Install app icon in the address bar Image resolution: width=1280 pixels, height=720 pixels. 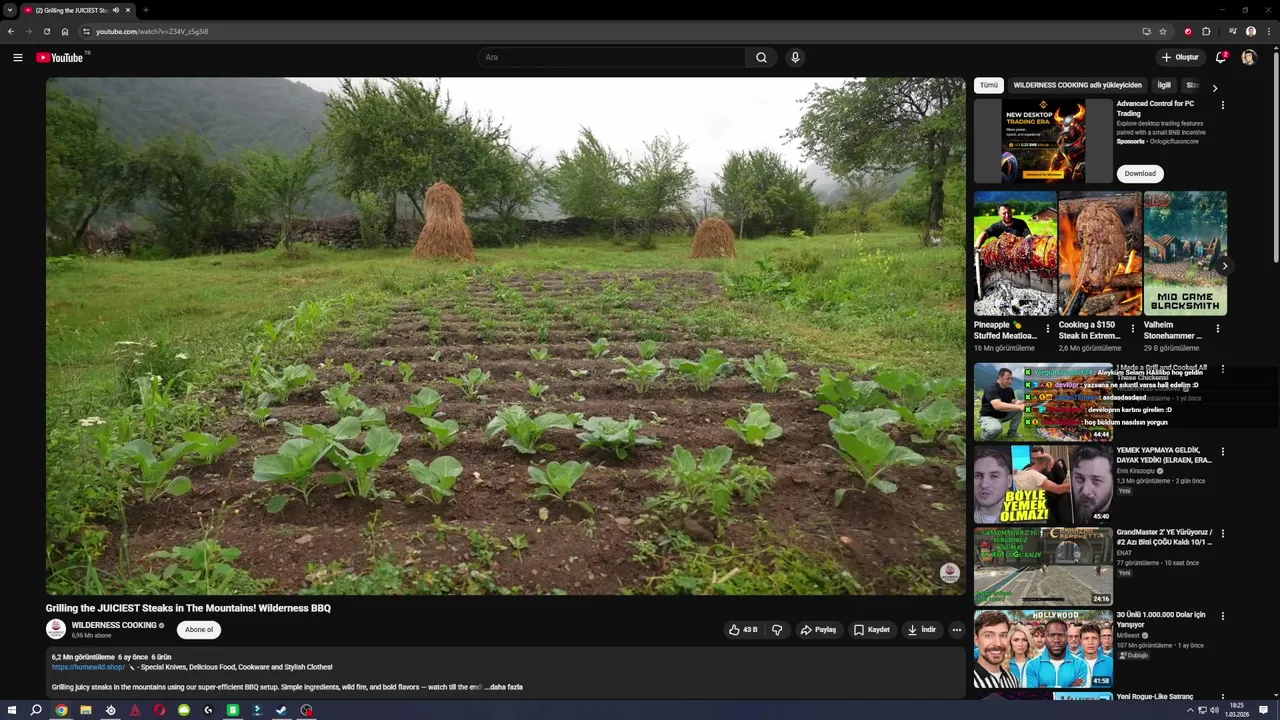(x=1146, y=31)
